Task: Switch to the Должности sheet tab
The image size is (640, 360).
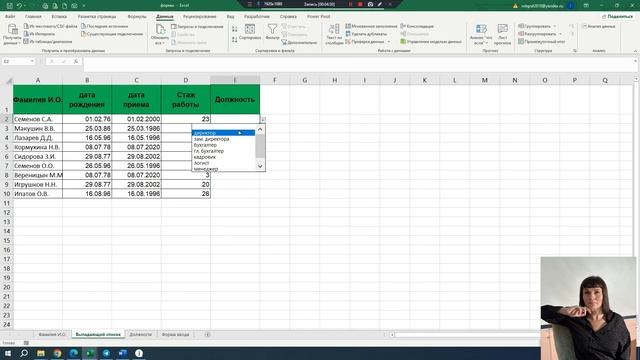Action: tap(140, 334)
